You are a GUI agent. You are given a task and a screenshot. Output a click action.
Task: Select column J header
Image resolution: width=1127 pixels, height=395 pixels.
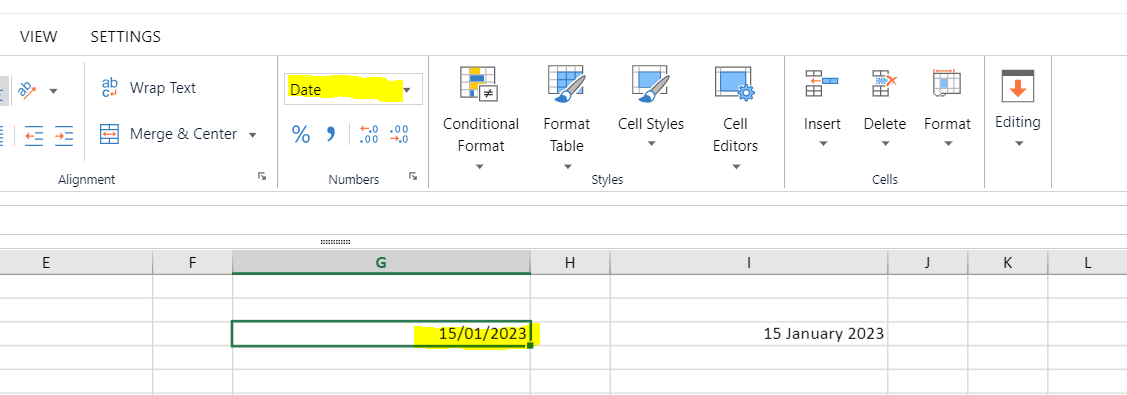click(x=928, y=263)
